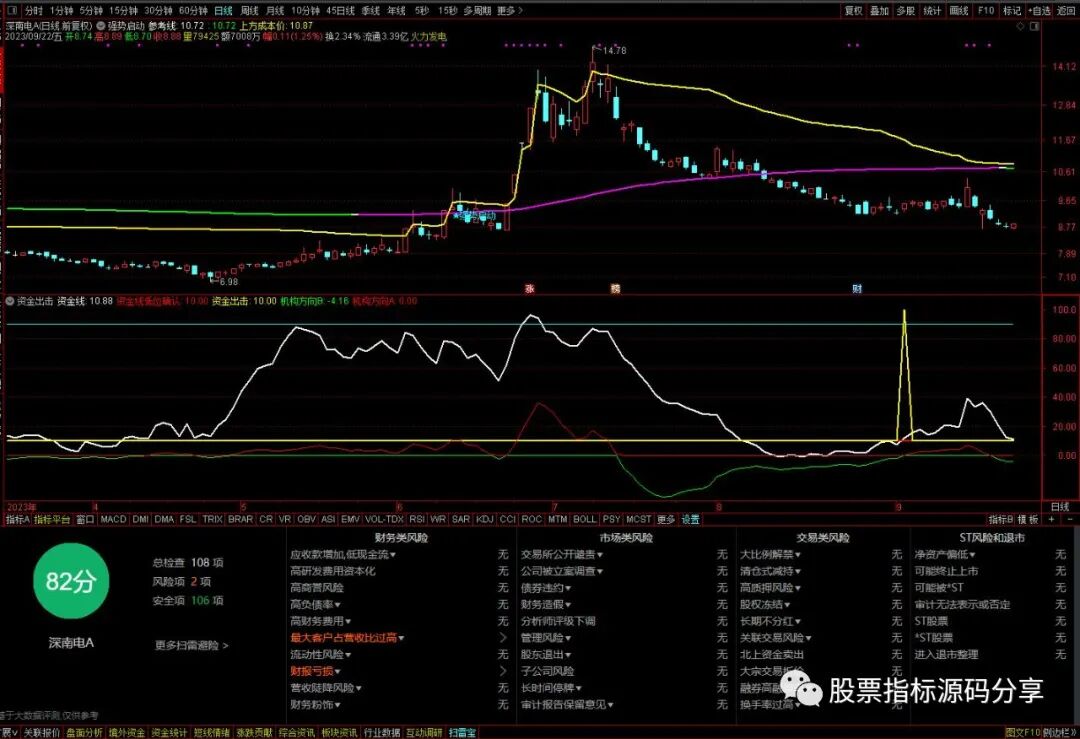Toggle the side panel icon beside the diamond
This screenshot has height=739, width=1080.
click(1034, 26)
